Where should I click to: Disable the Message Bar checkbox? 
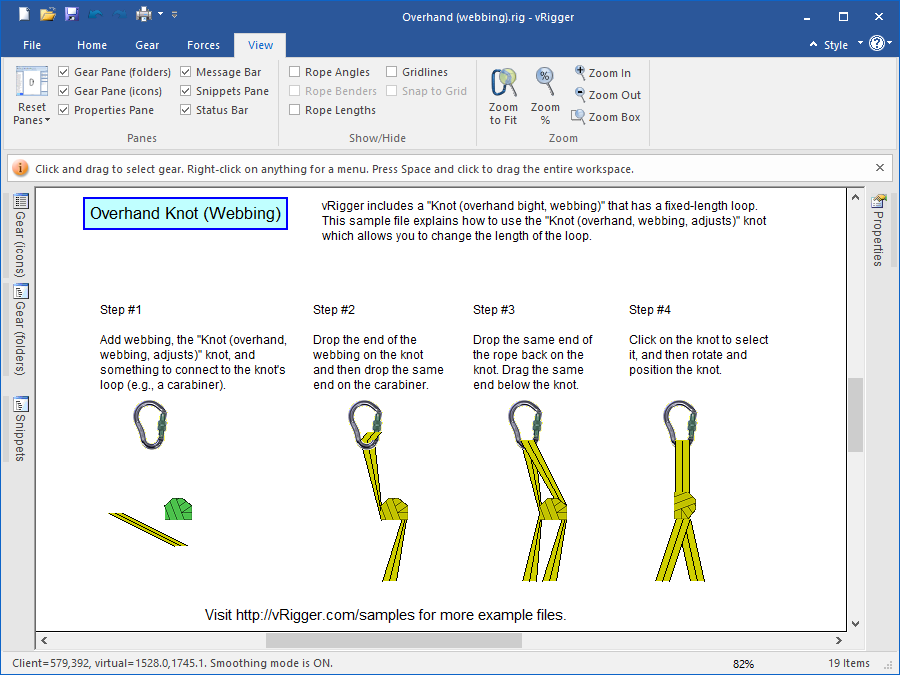[185, 71]
